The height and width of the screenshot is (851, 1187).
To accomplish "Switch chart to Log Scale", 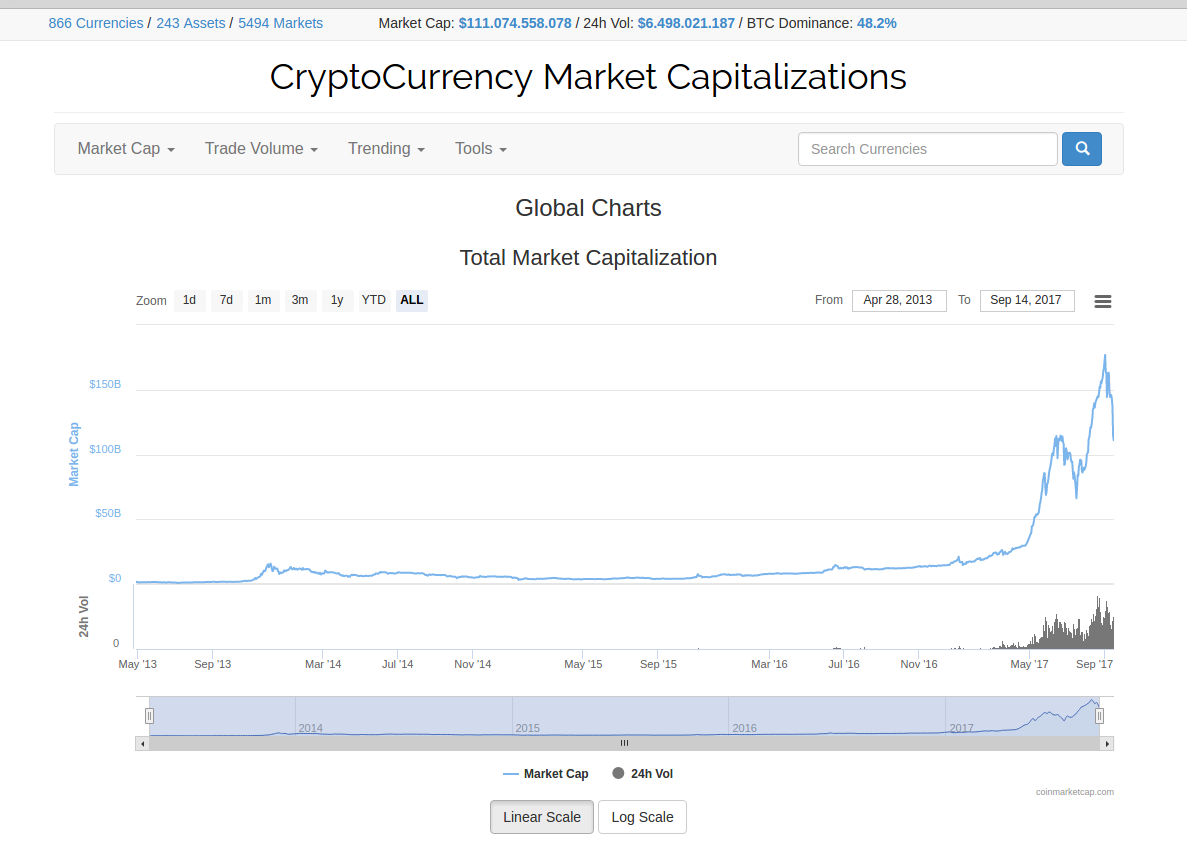I will tap(642, 817).
